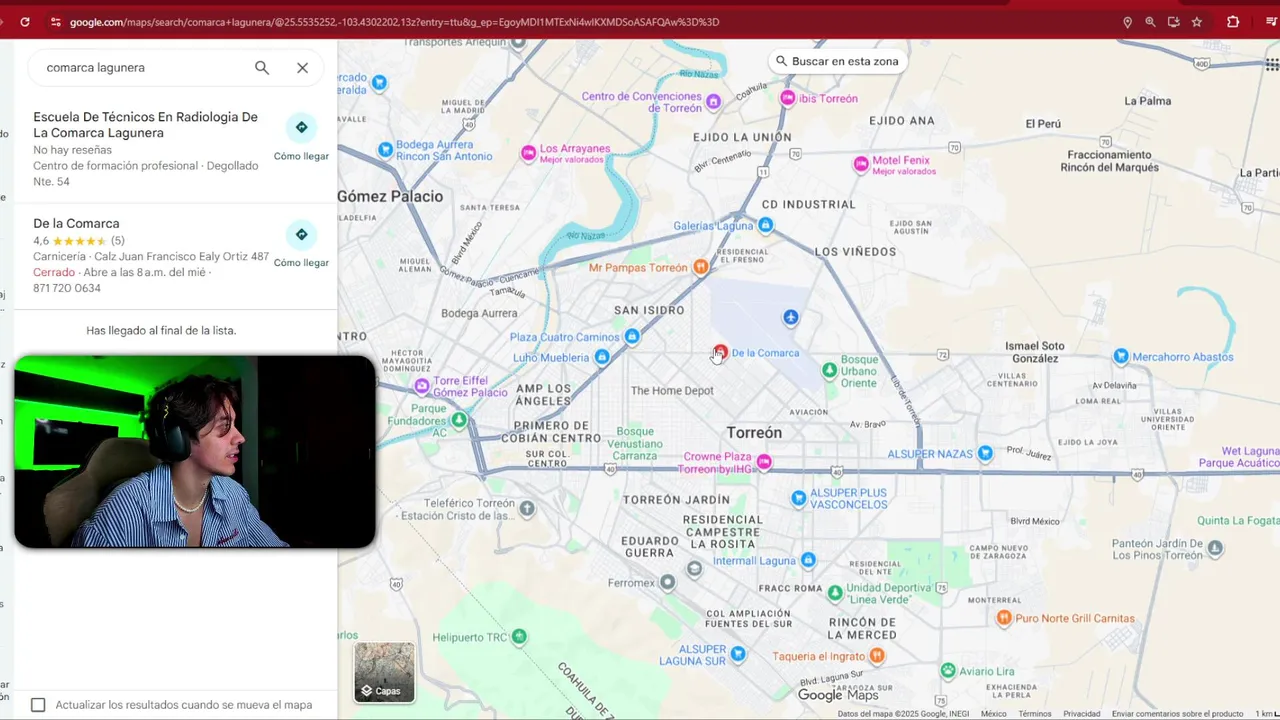
Task: Click the ALSUPER NAZAS store pin
Action: [986, 453]
